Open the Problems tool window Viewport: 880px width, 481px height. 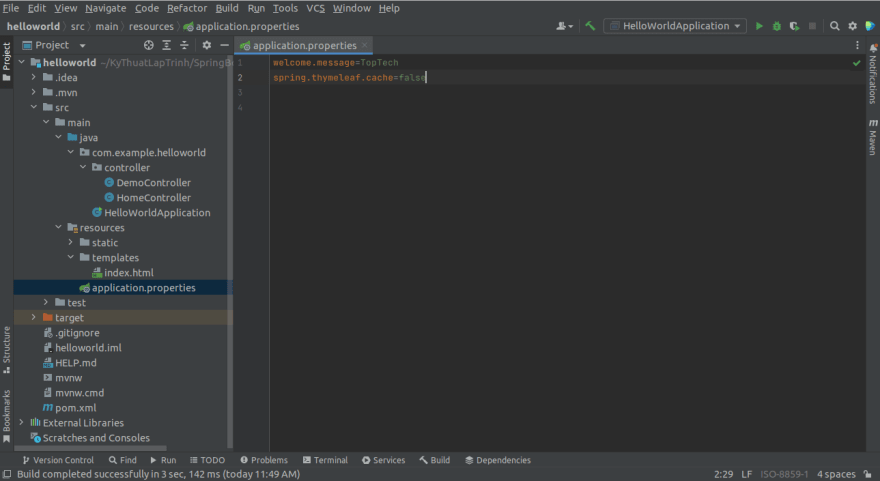click(264, 460)
